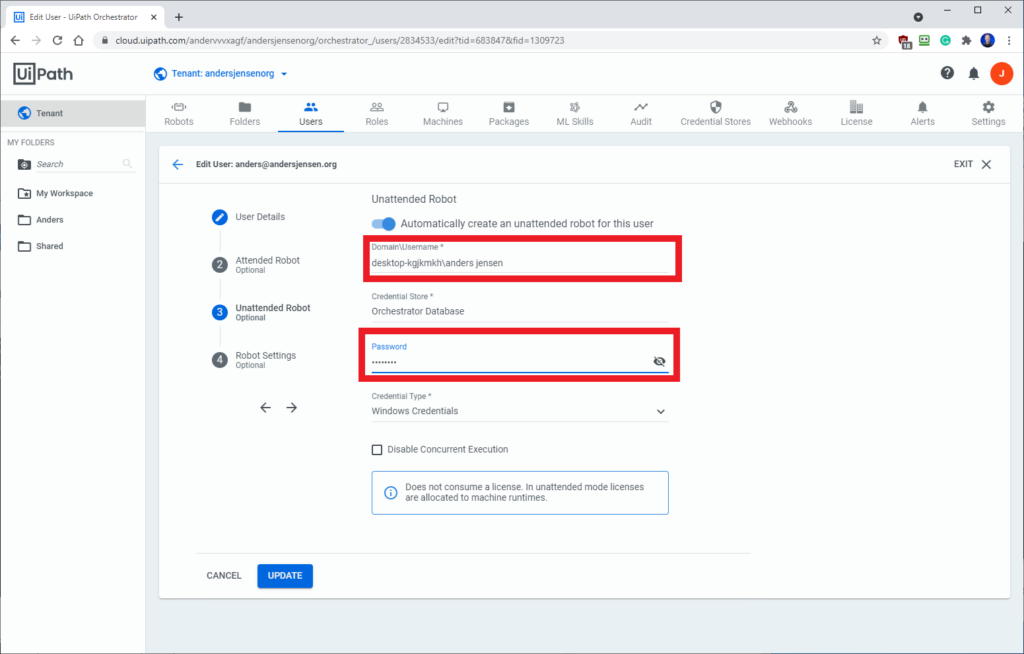This screenshot has width=1024, height=654.
Task: Select the Edit User browser tab
Action: (85, 17)
